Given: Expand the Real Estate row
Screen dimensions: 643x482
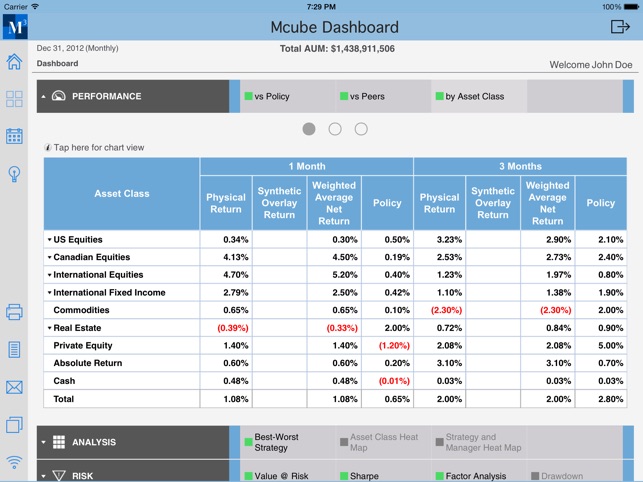Looking at the screenshot, I should pyautogui.click(x=49, y=328).
